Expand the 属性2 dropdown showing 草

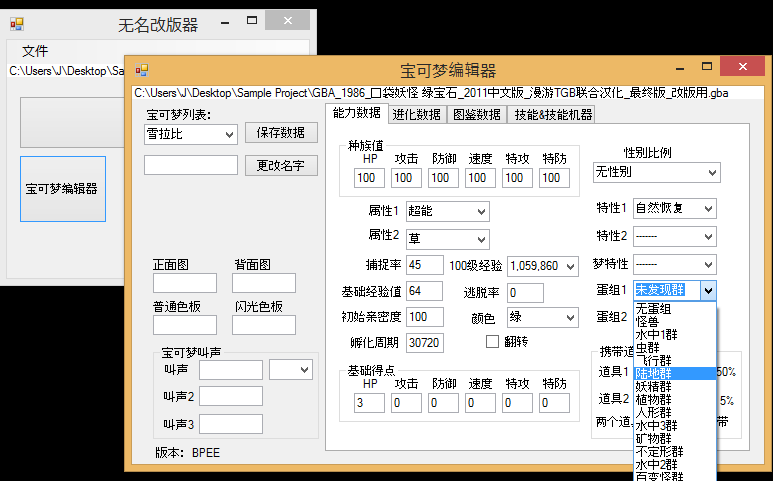[448, 239]
